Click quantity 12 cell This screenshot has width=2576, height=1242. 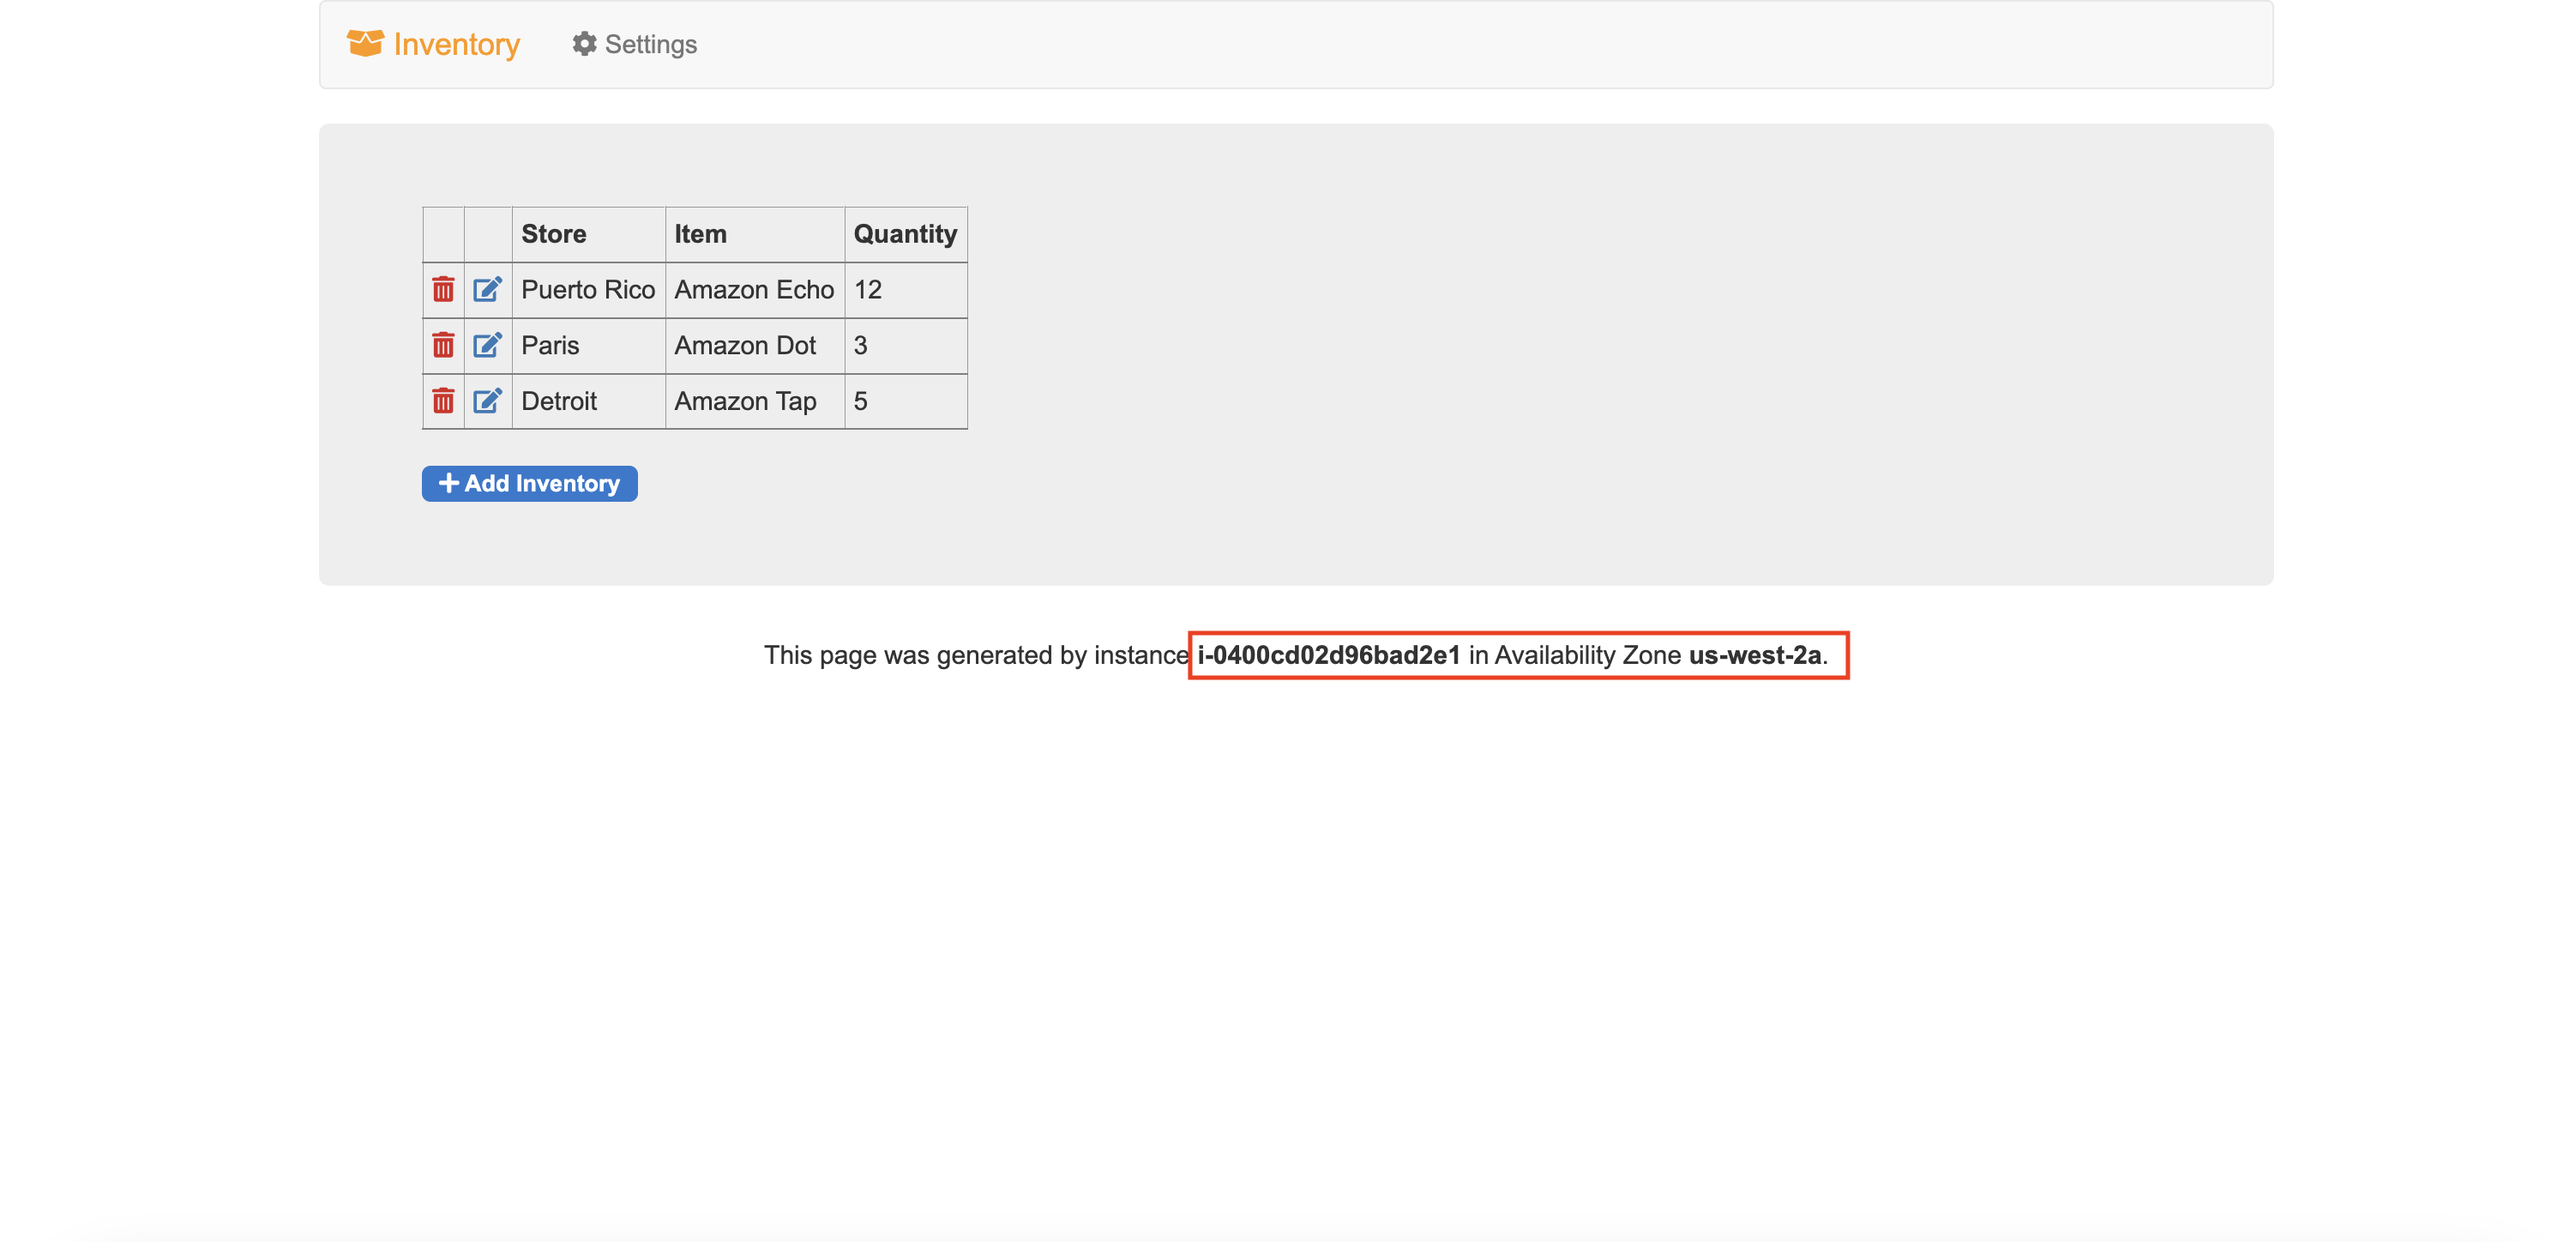(867, 290)
